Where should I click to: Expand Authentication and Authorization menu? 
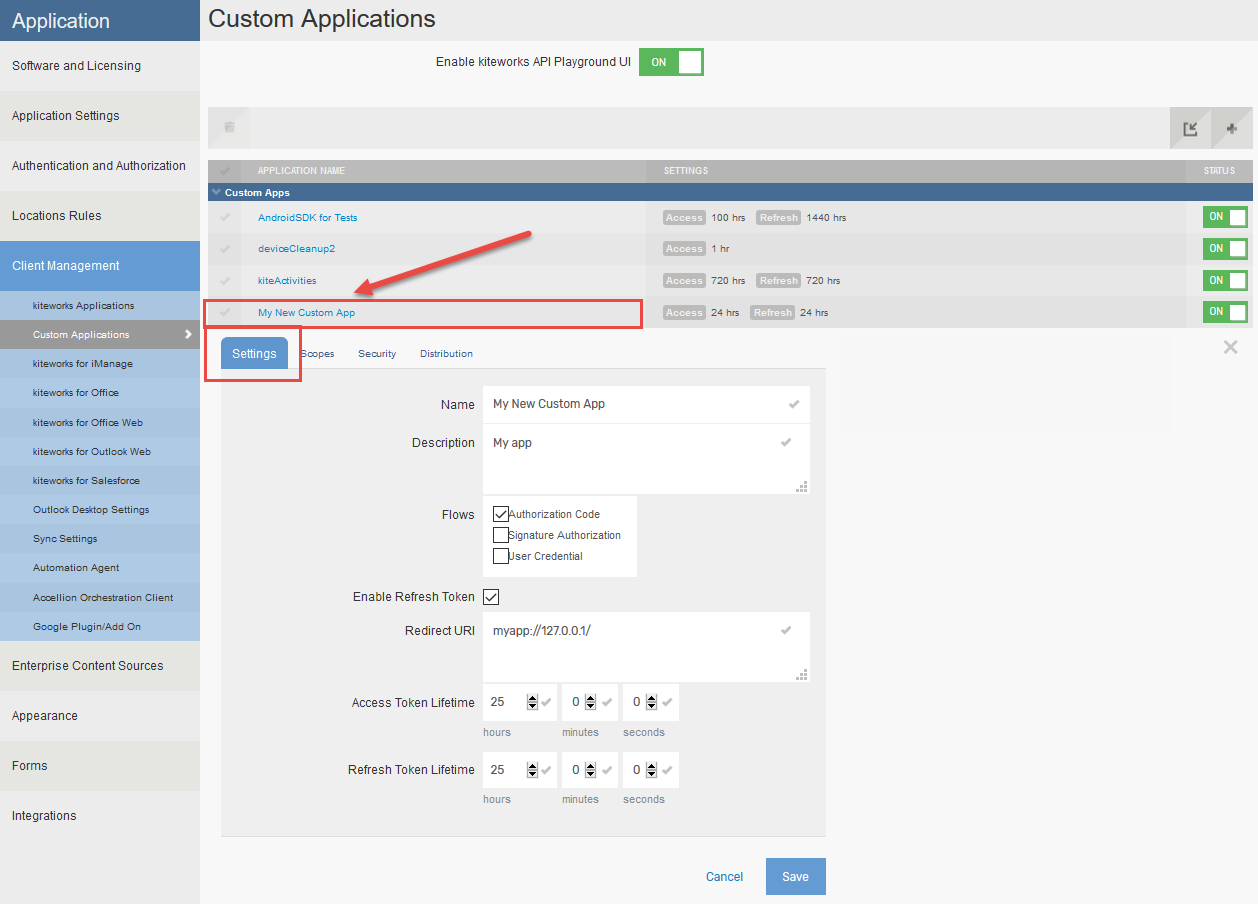pos(99,166)
